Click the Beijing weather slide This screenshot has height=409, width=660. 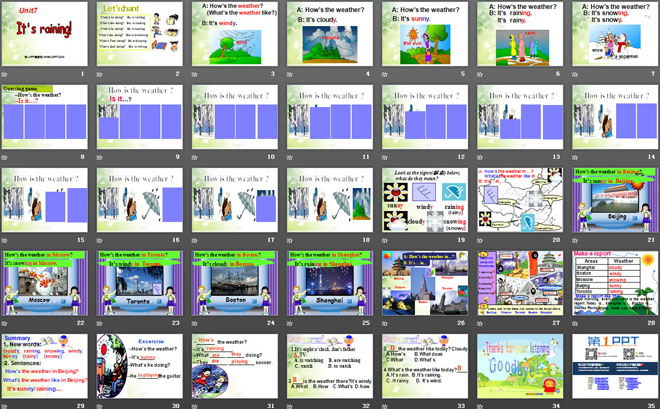[x=612, y=200]
